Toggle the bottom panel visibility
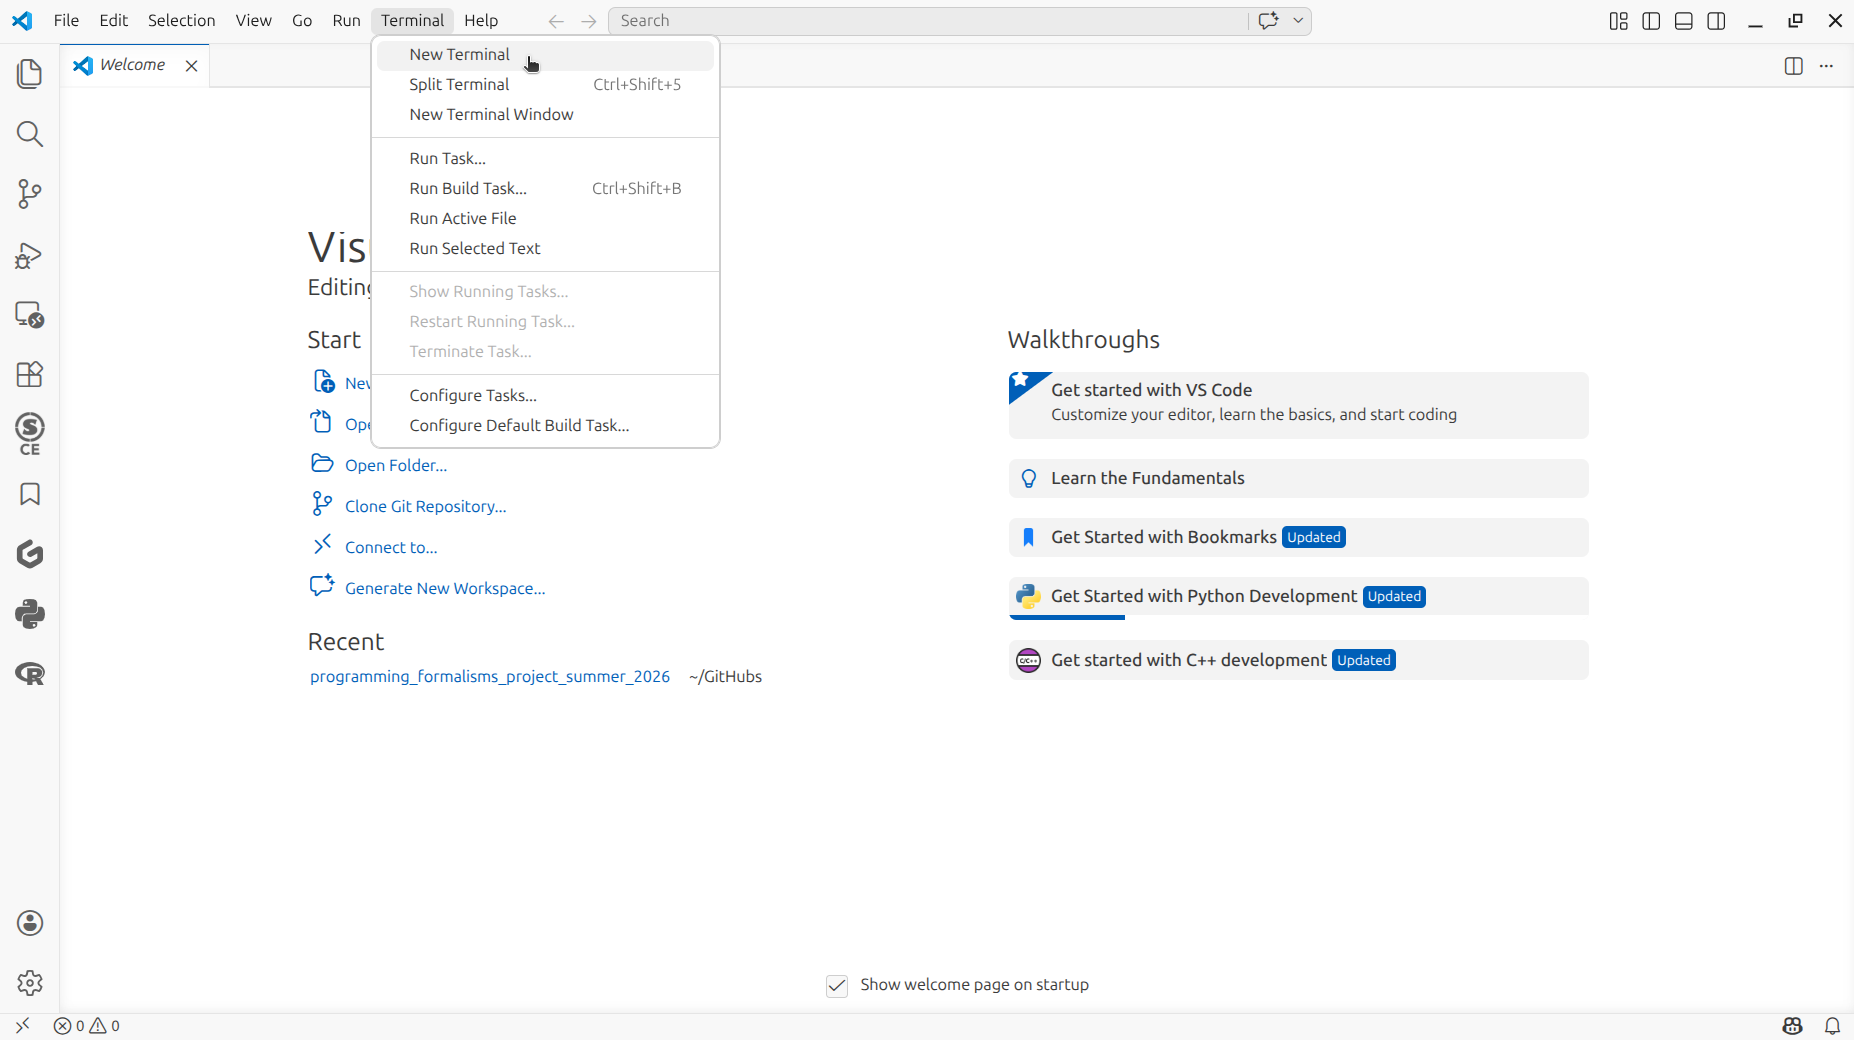 click(x=1684, y=21)
